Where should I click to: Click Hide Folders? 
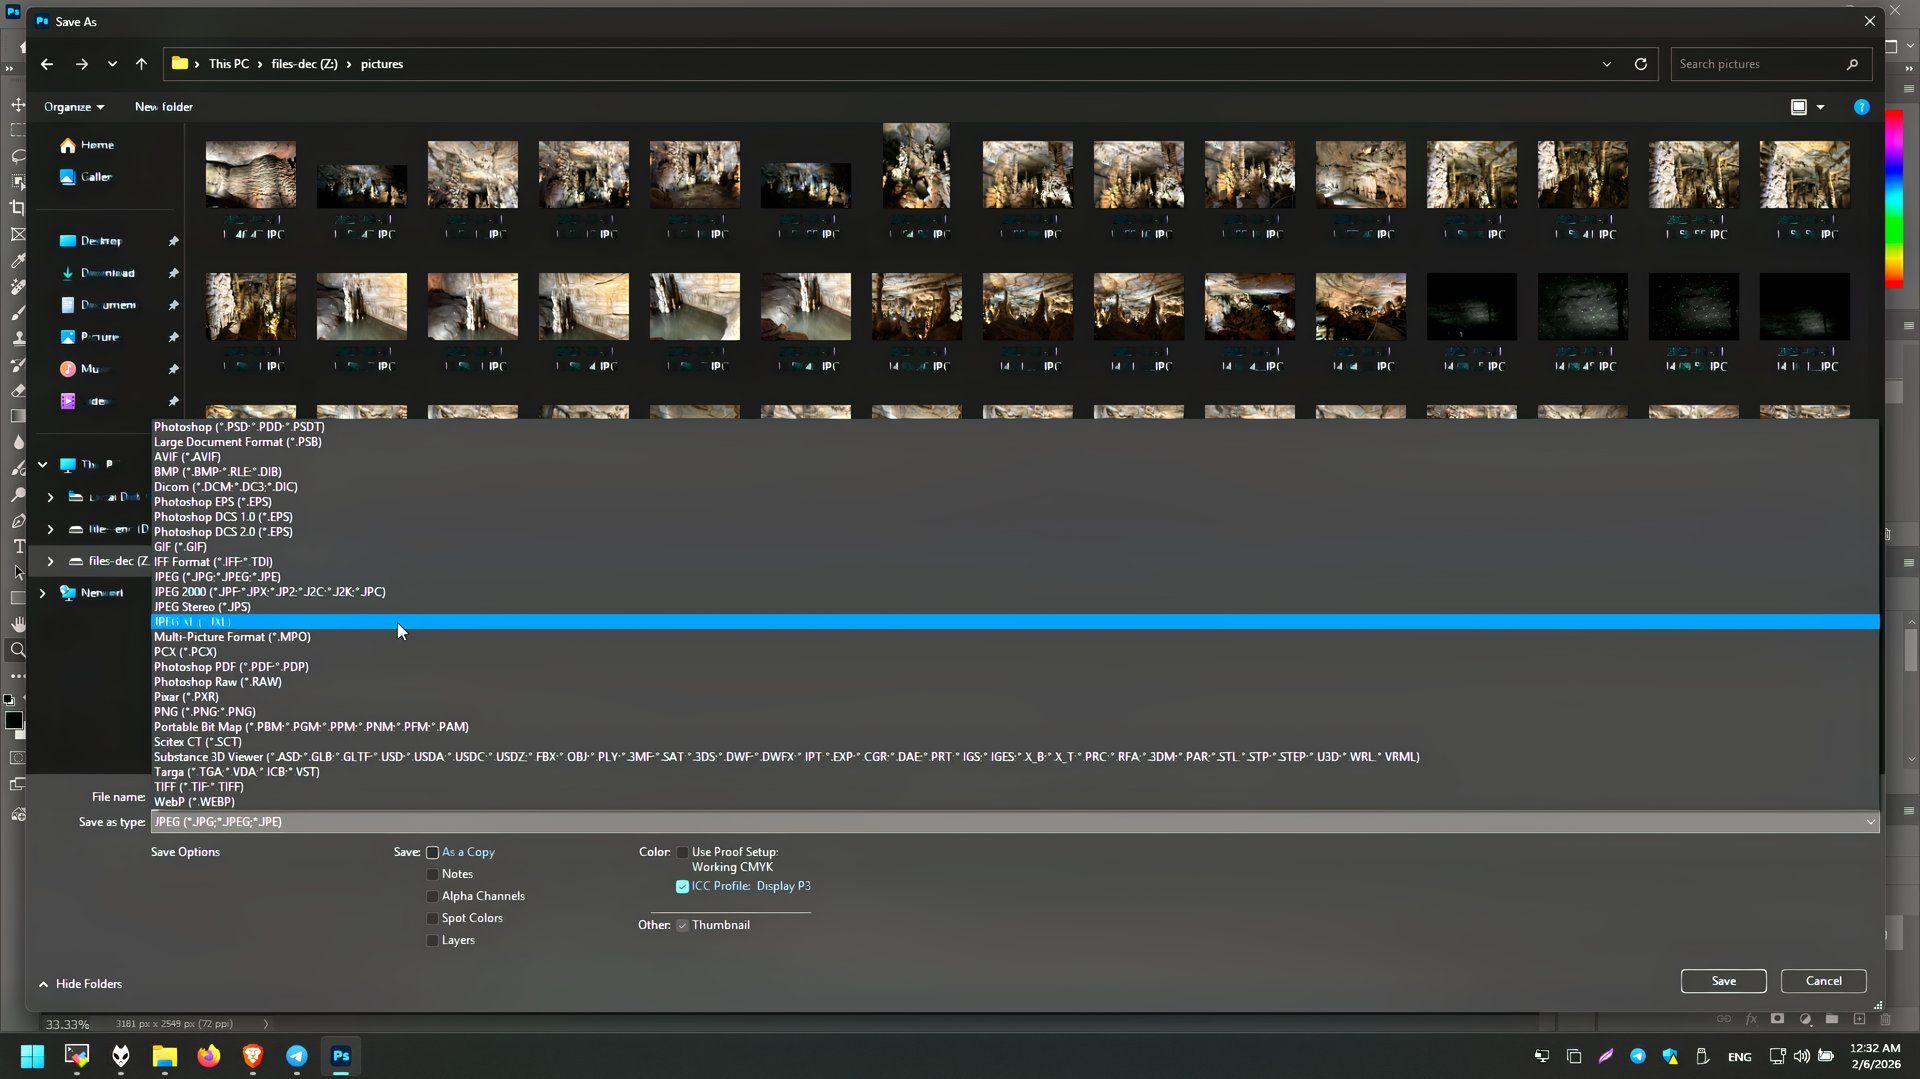click(x=80, y=984)
